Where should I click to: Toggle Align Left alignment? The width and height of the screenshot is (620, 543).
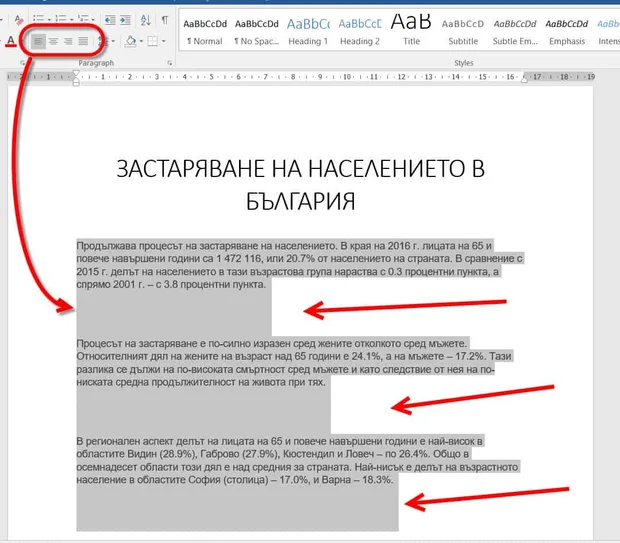pos(38,41)
